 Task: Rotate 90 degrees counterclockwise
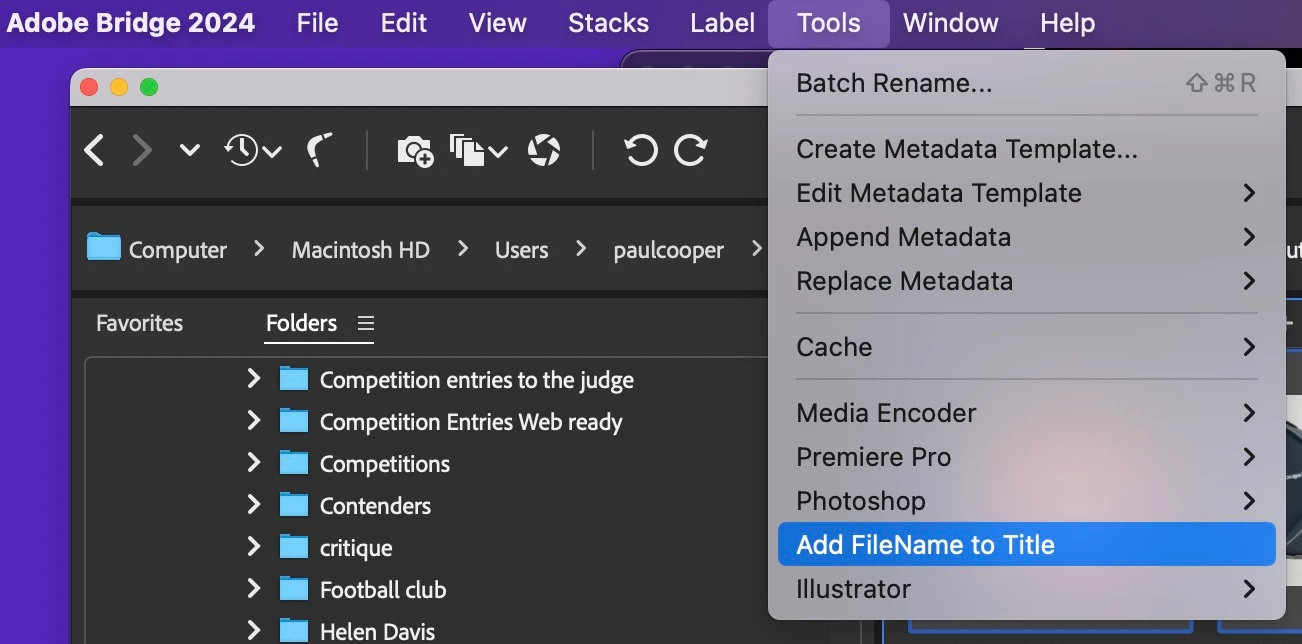641,151
